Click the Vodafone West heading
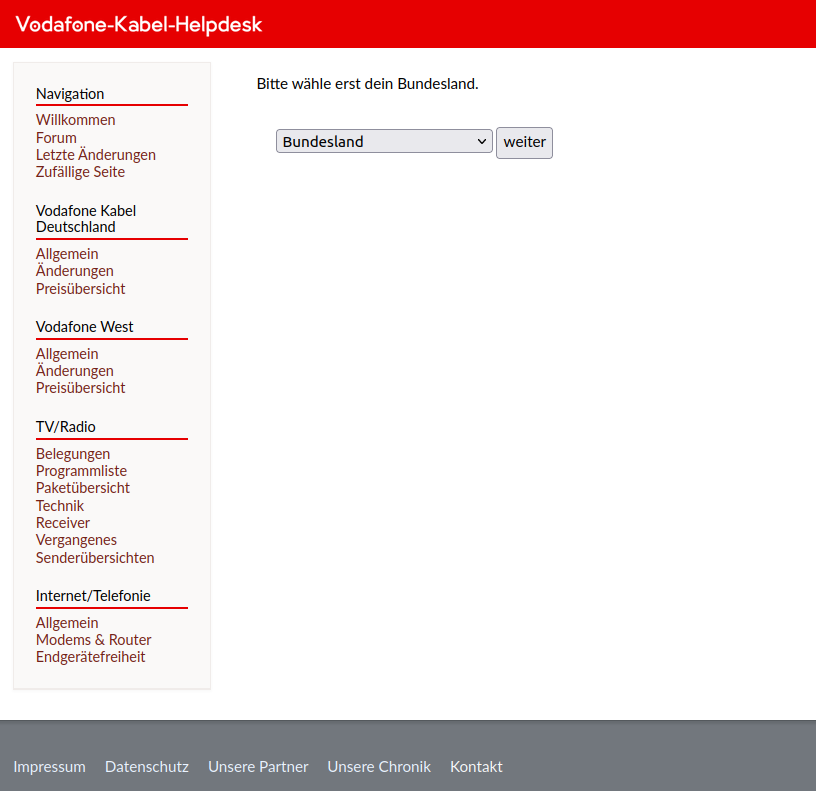816x794 pixels. coord(85,327)
